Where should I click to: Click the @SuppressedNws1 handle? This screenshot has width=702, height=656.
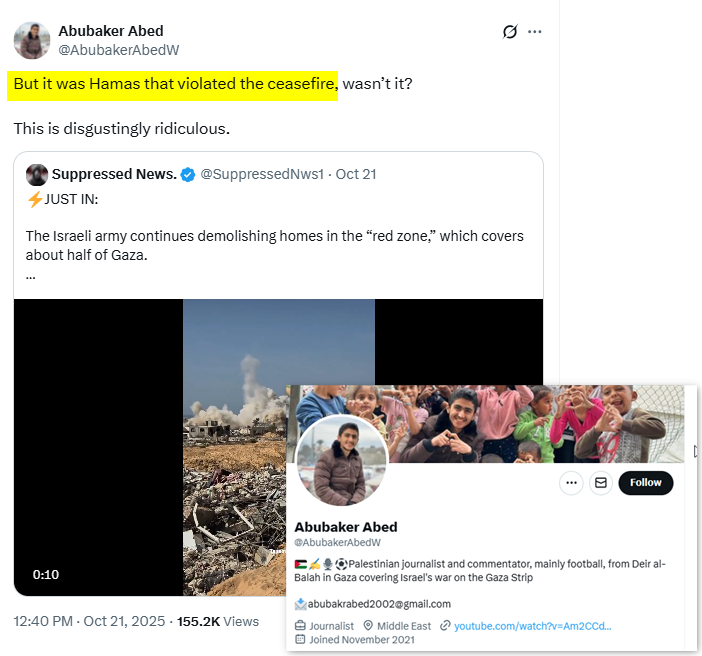(264, 175)
